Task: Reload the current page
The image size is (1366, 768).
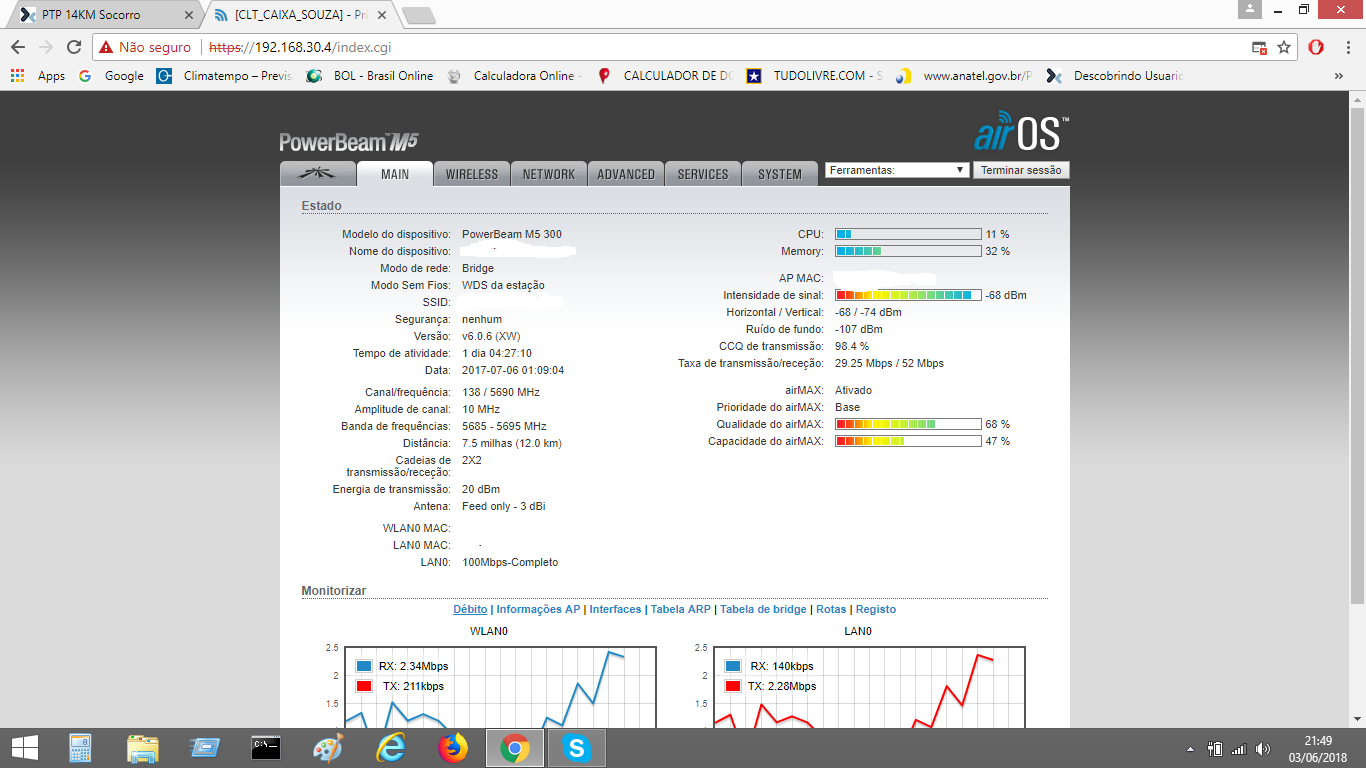Action: point(74,47)
